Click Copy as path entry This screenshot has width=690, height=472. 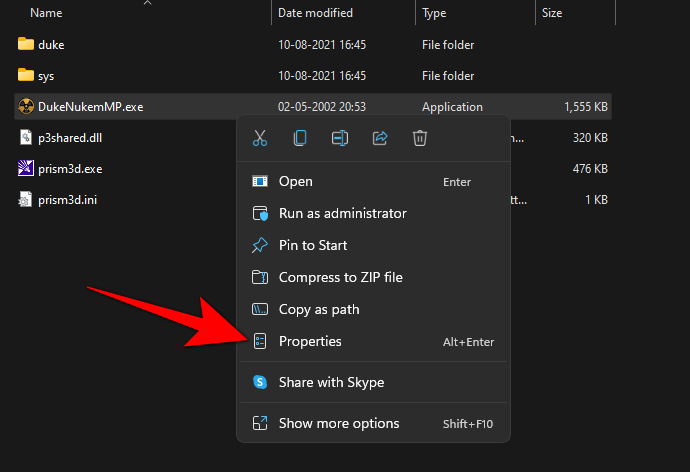[x=318, y=309]
